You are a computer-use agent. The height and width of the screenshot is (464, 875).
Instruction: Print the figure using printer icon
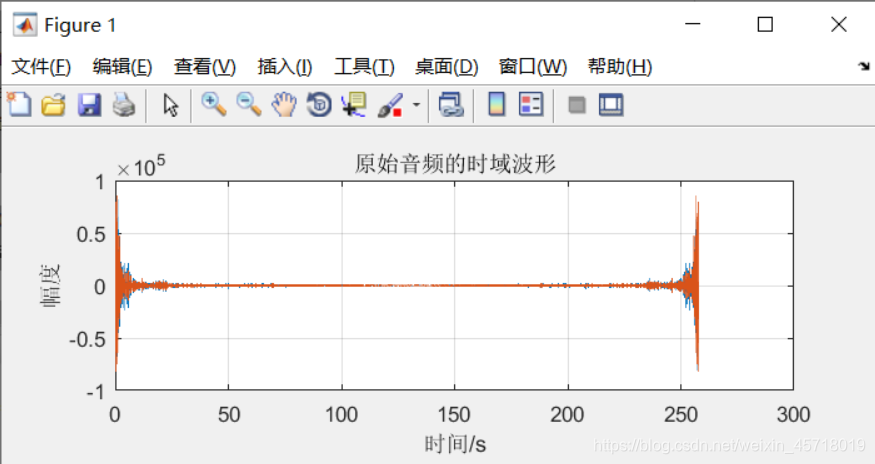[x=124, y=104]
